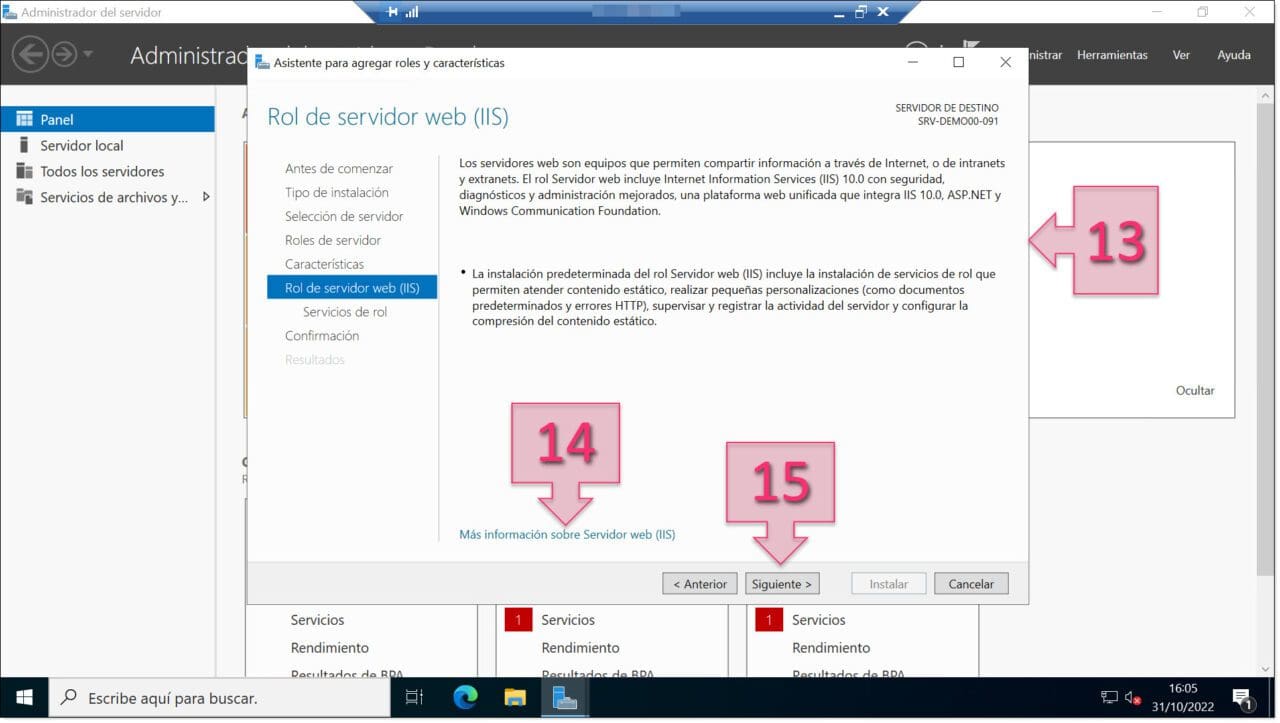Screen dimensions: 1280x723
Task: Click the taskbar search box
Action: pos(219,697)
